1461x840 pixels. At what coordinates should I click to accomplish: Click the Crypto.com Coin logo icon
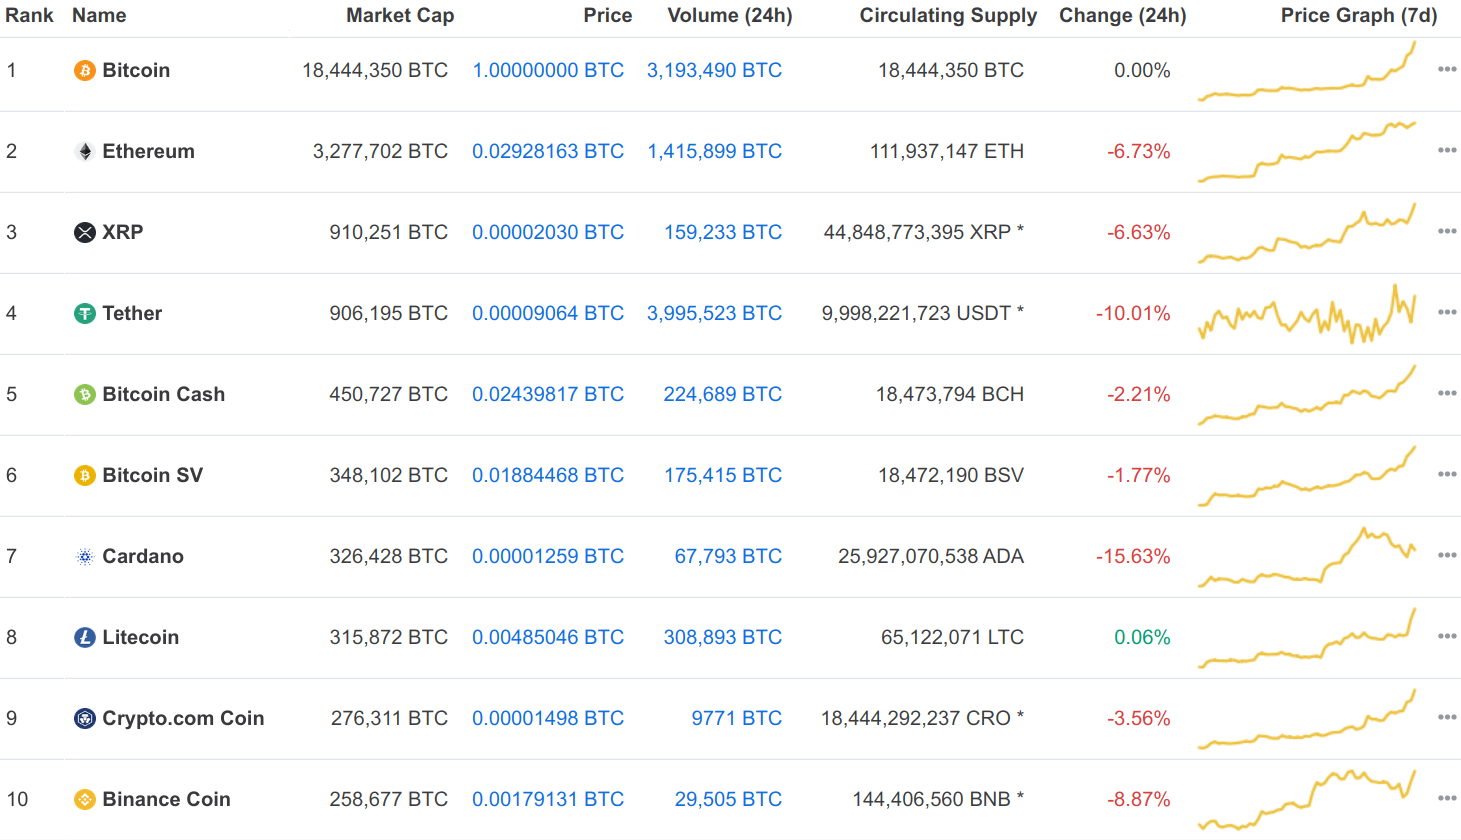point(85,718)
